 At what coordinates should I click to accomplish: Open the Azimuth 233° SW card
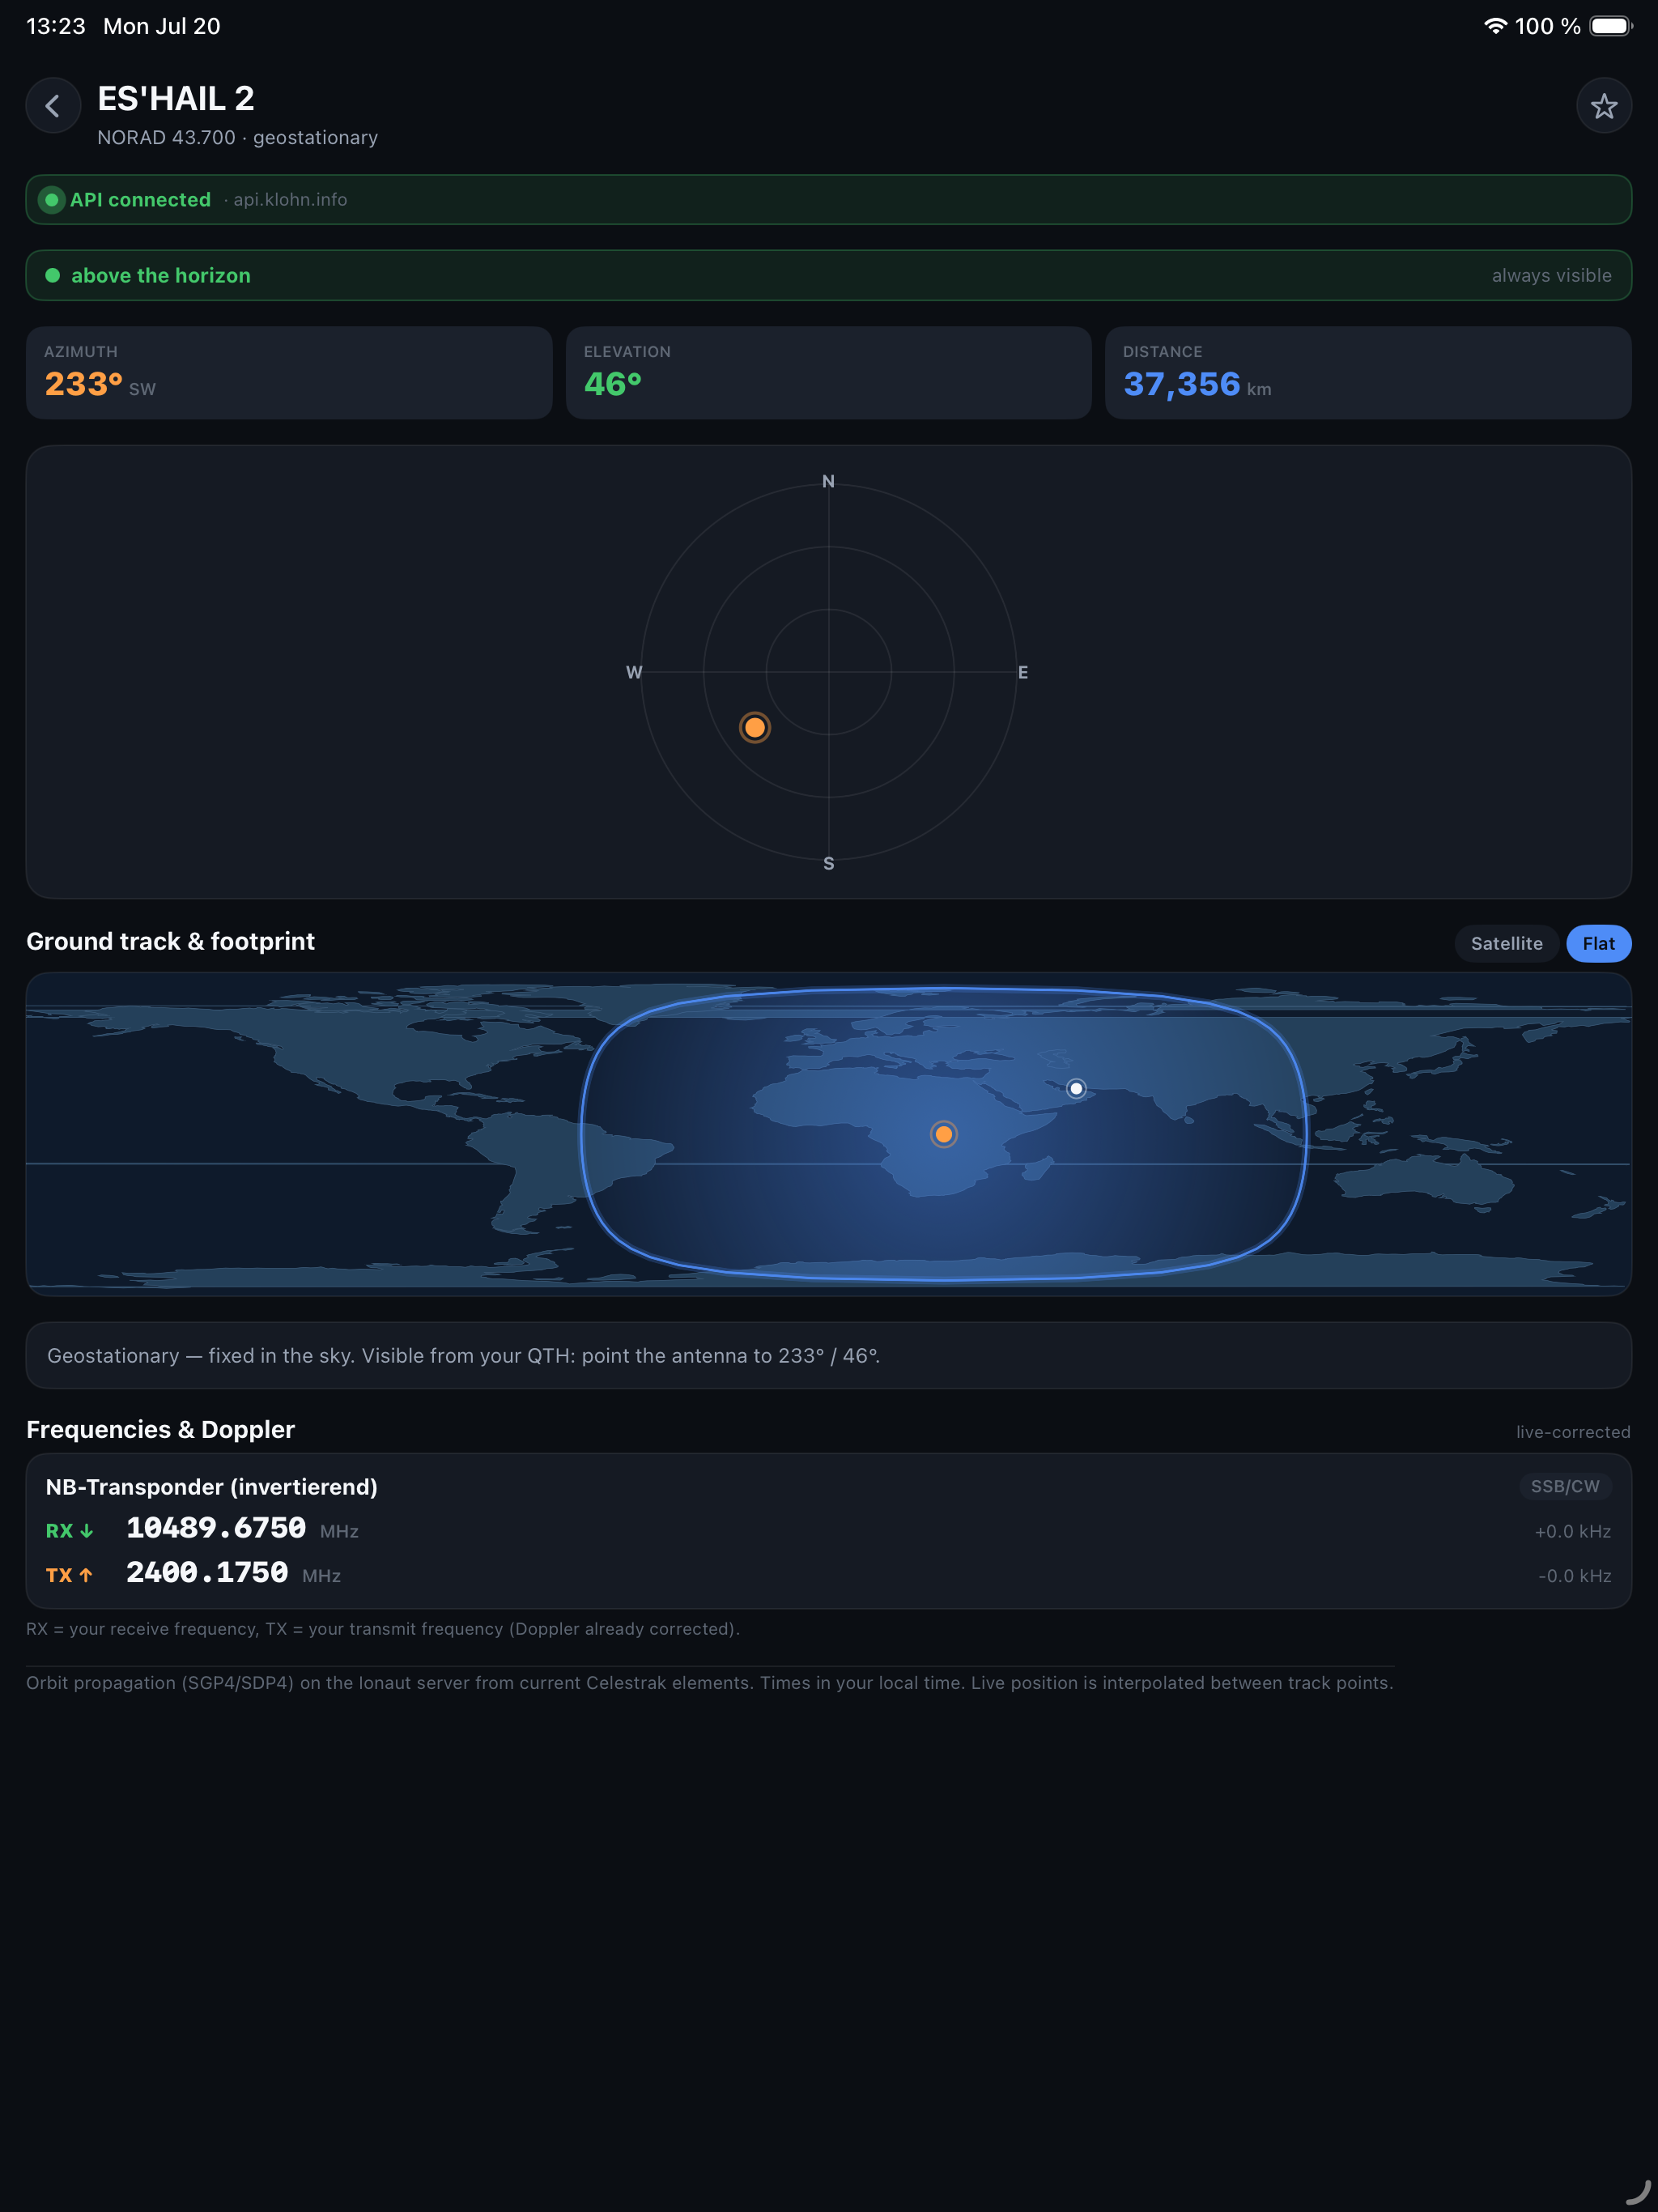(289, 372)
